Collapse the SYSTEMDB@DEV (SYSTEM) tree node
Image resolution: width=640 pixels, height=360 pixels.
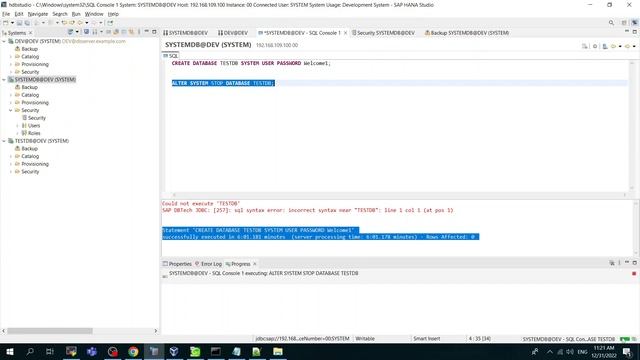4,80
